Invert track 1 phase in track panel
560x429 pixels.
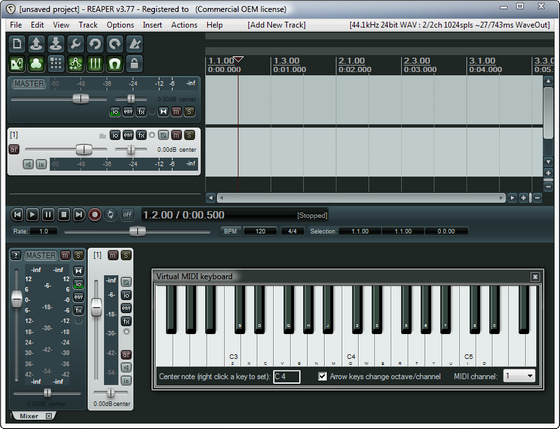[163, 135]
